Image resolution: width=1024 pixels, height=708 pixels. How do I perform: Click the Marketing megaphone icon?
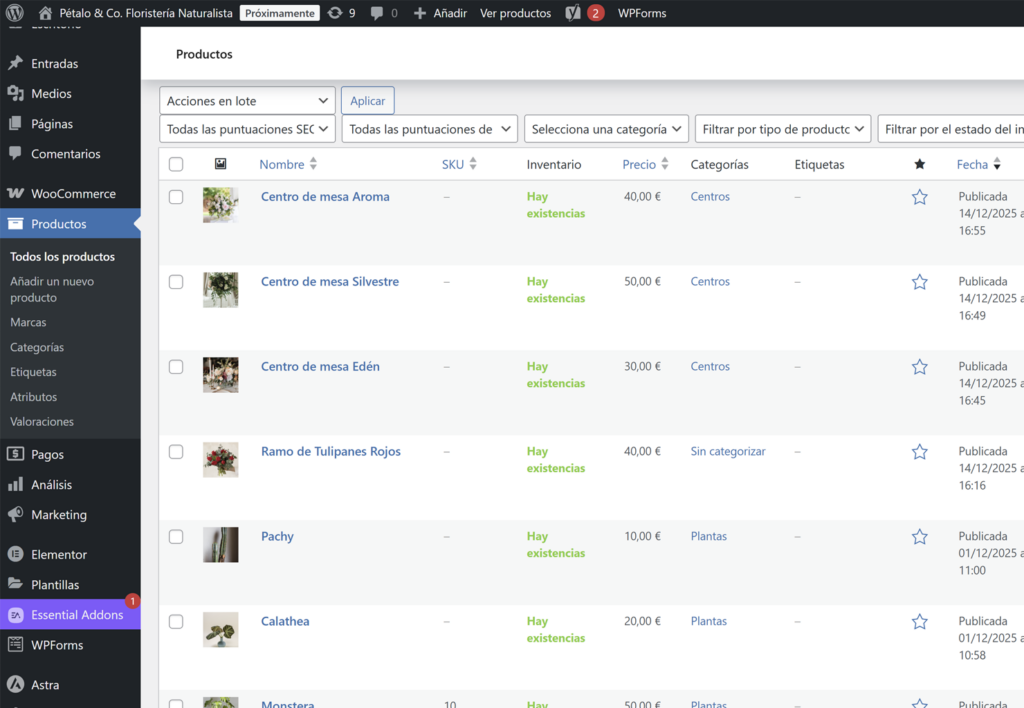click(16, 514)
